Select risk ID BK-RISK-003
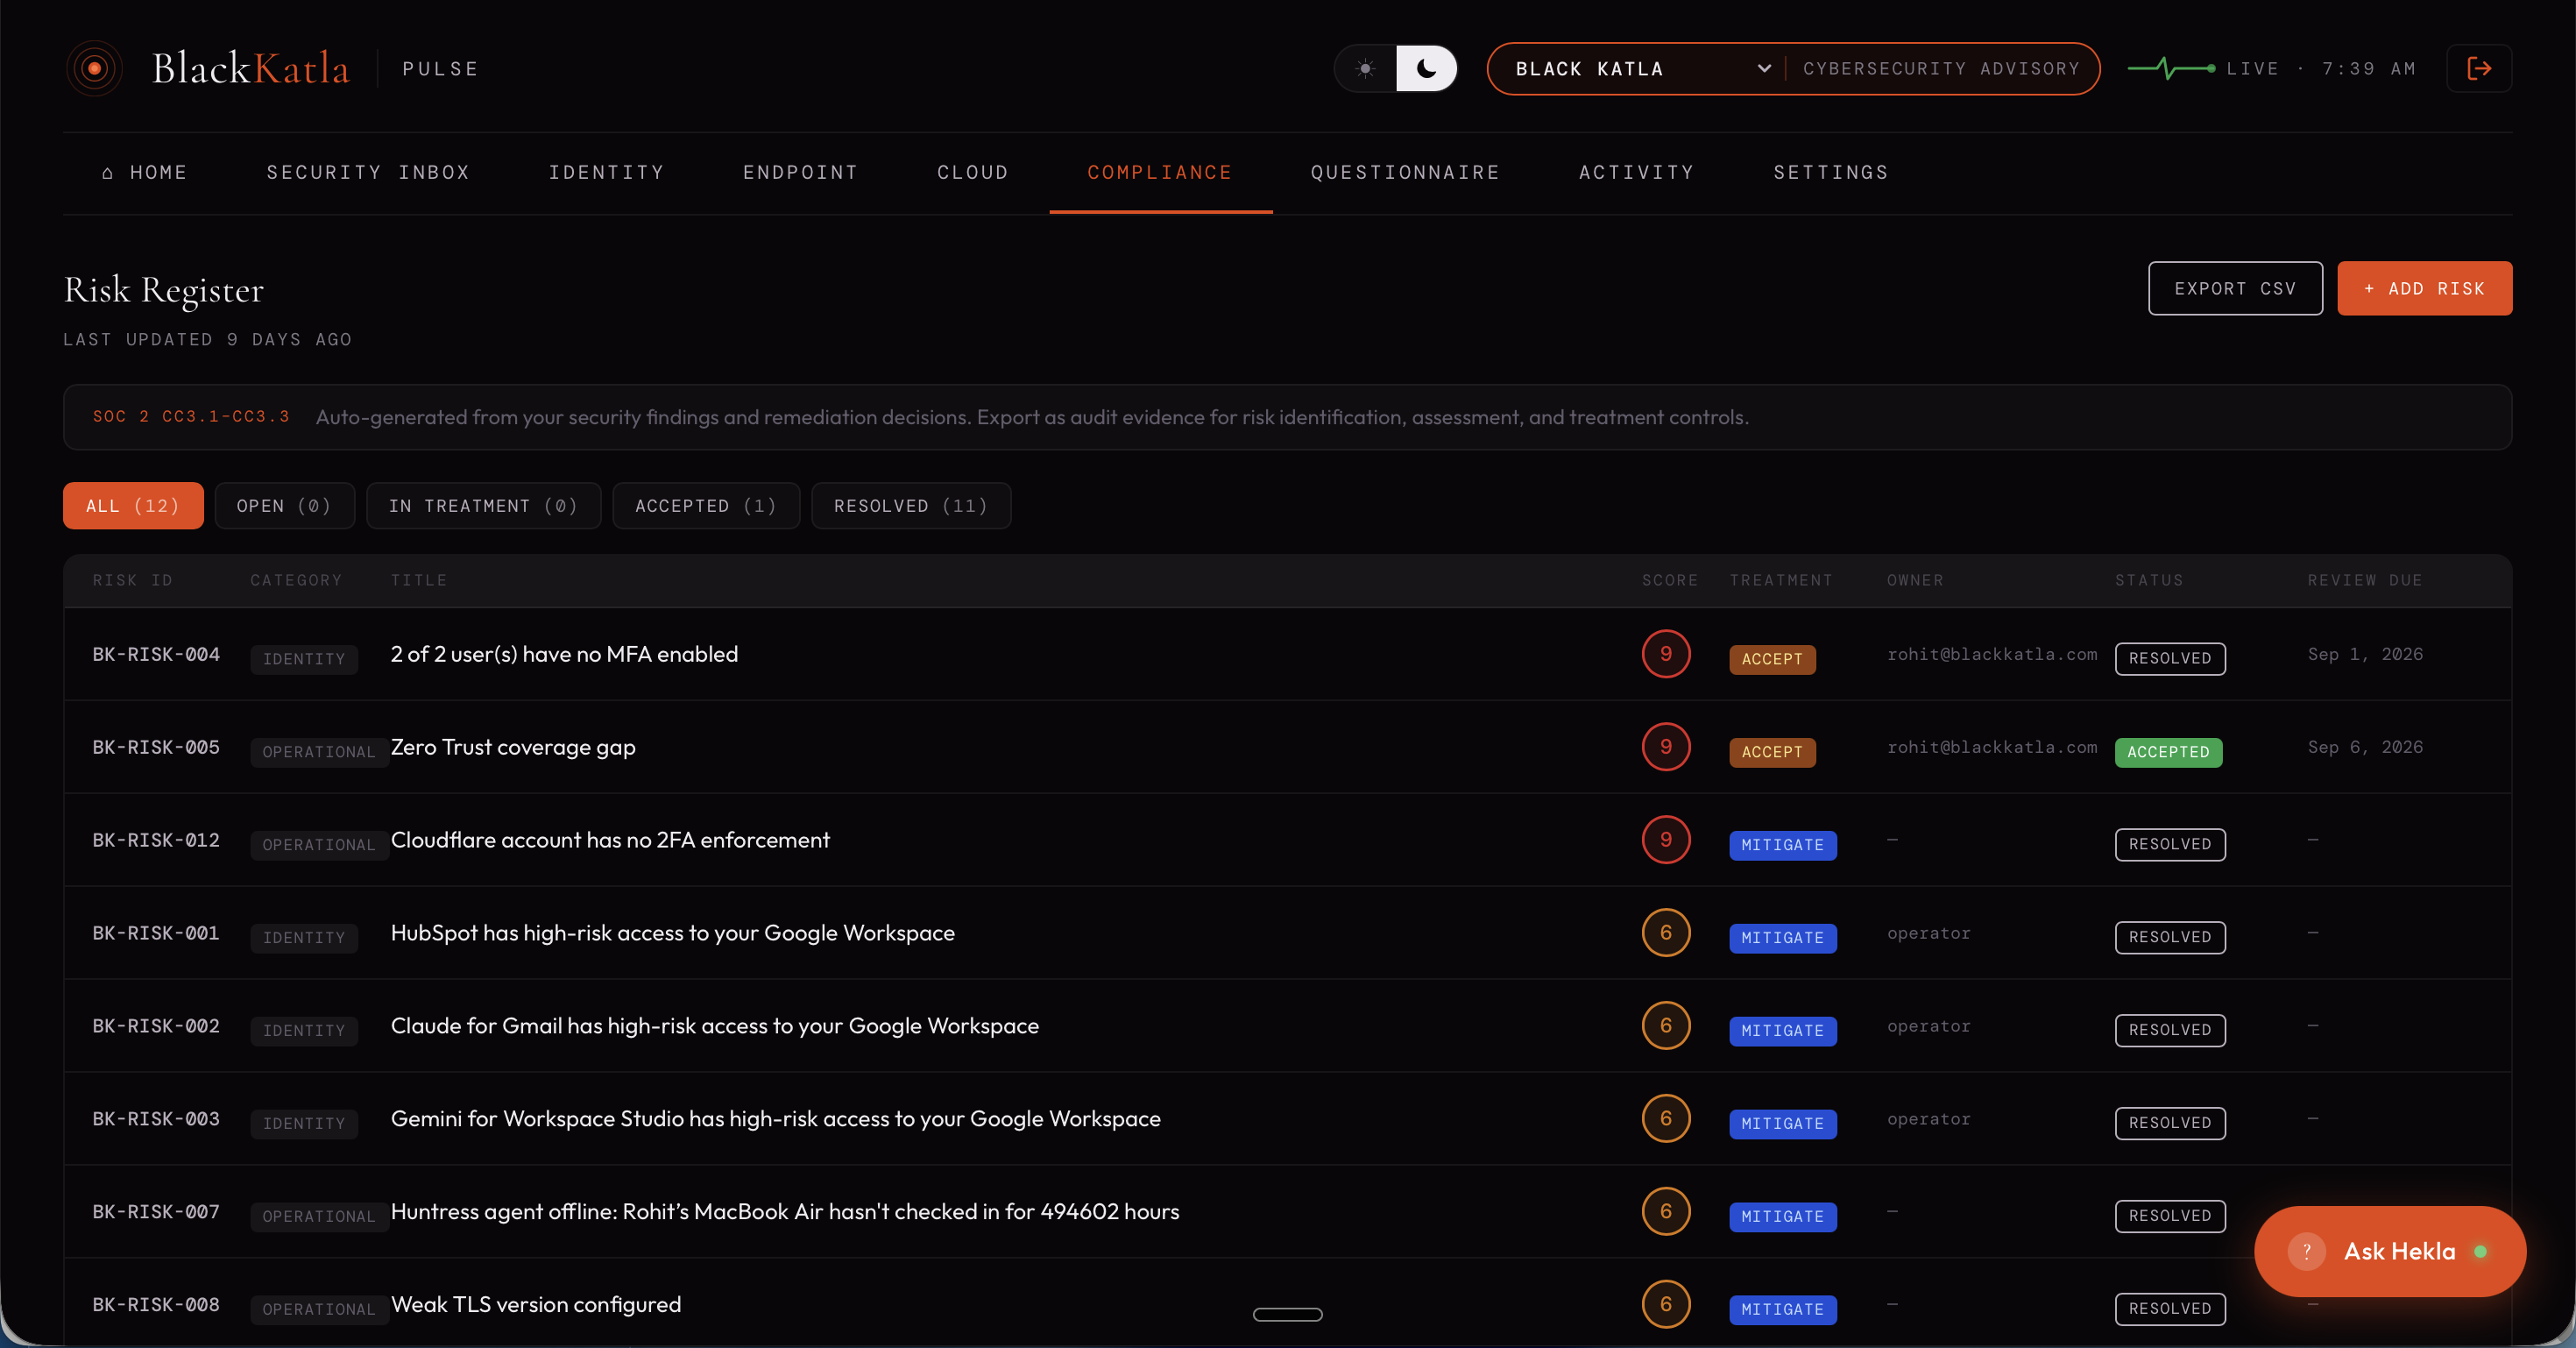This screenshot has width=2576, height=1348. click(156, 1119)
